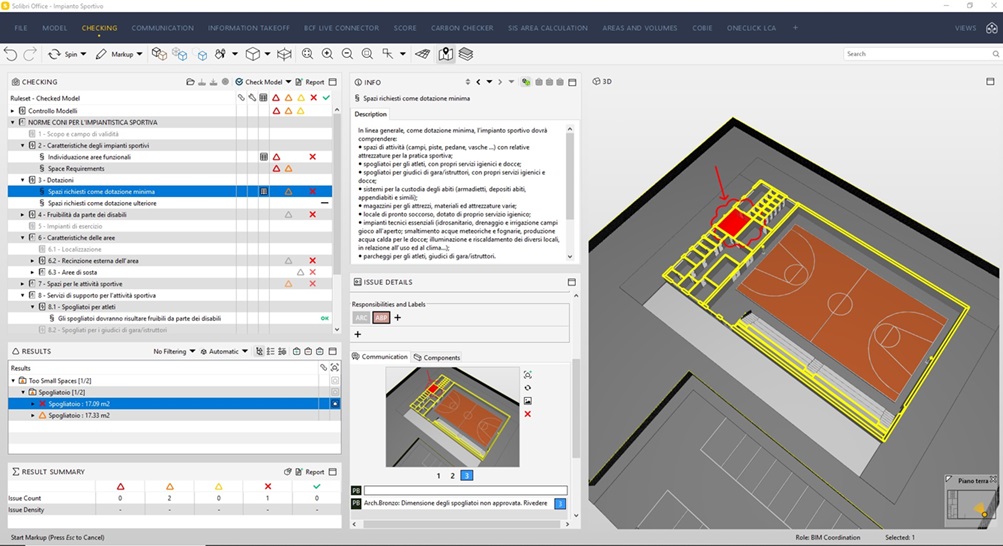
Task: Toggle marker for Spogliatoio 17.09 m2
Action: click(335, 404)
